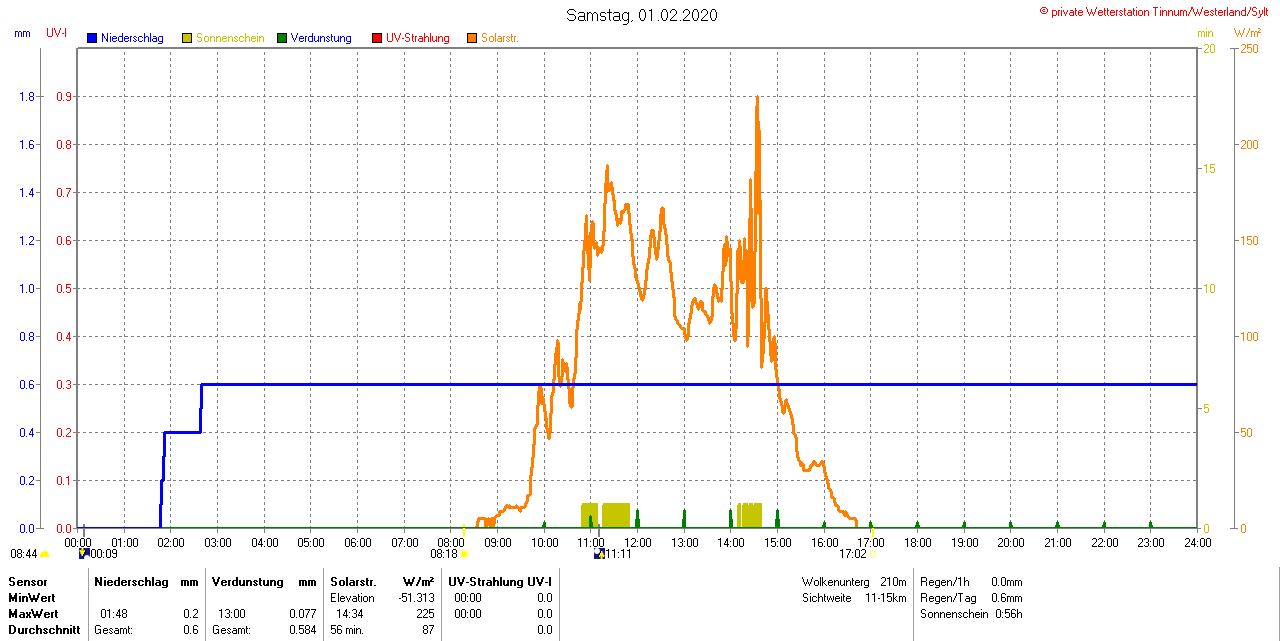Click the sunrise icon beside 08:18
The image size is (1280, 641).
tap(464, 554)
